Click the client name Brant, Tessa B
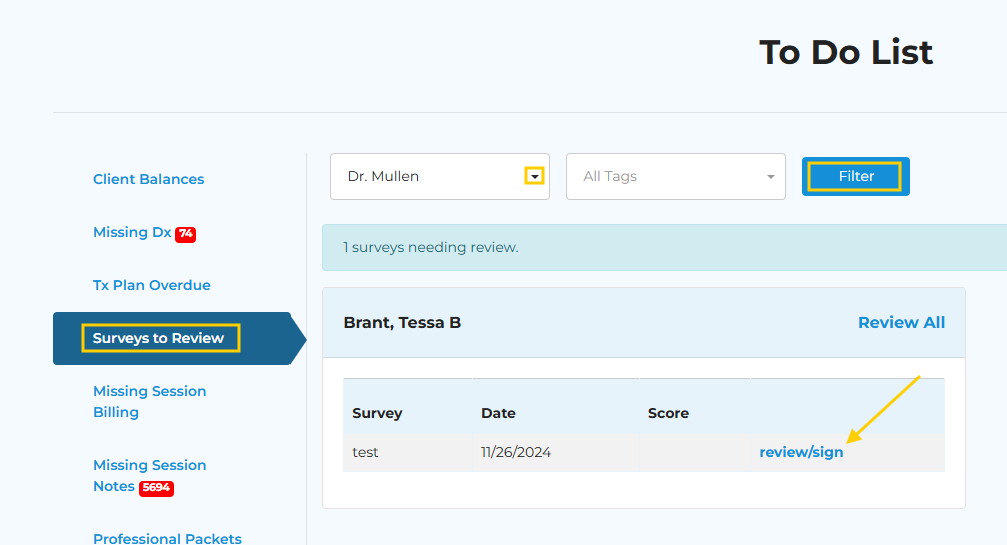 (402, 322)
